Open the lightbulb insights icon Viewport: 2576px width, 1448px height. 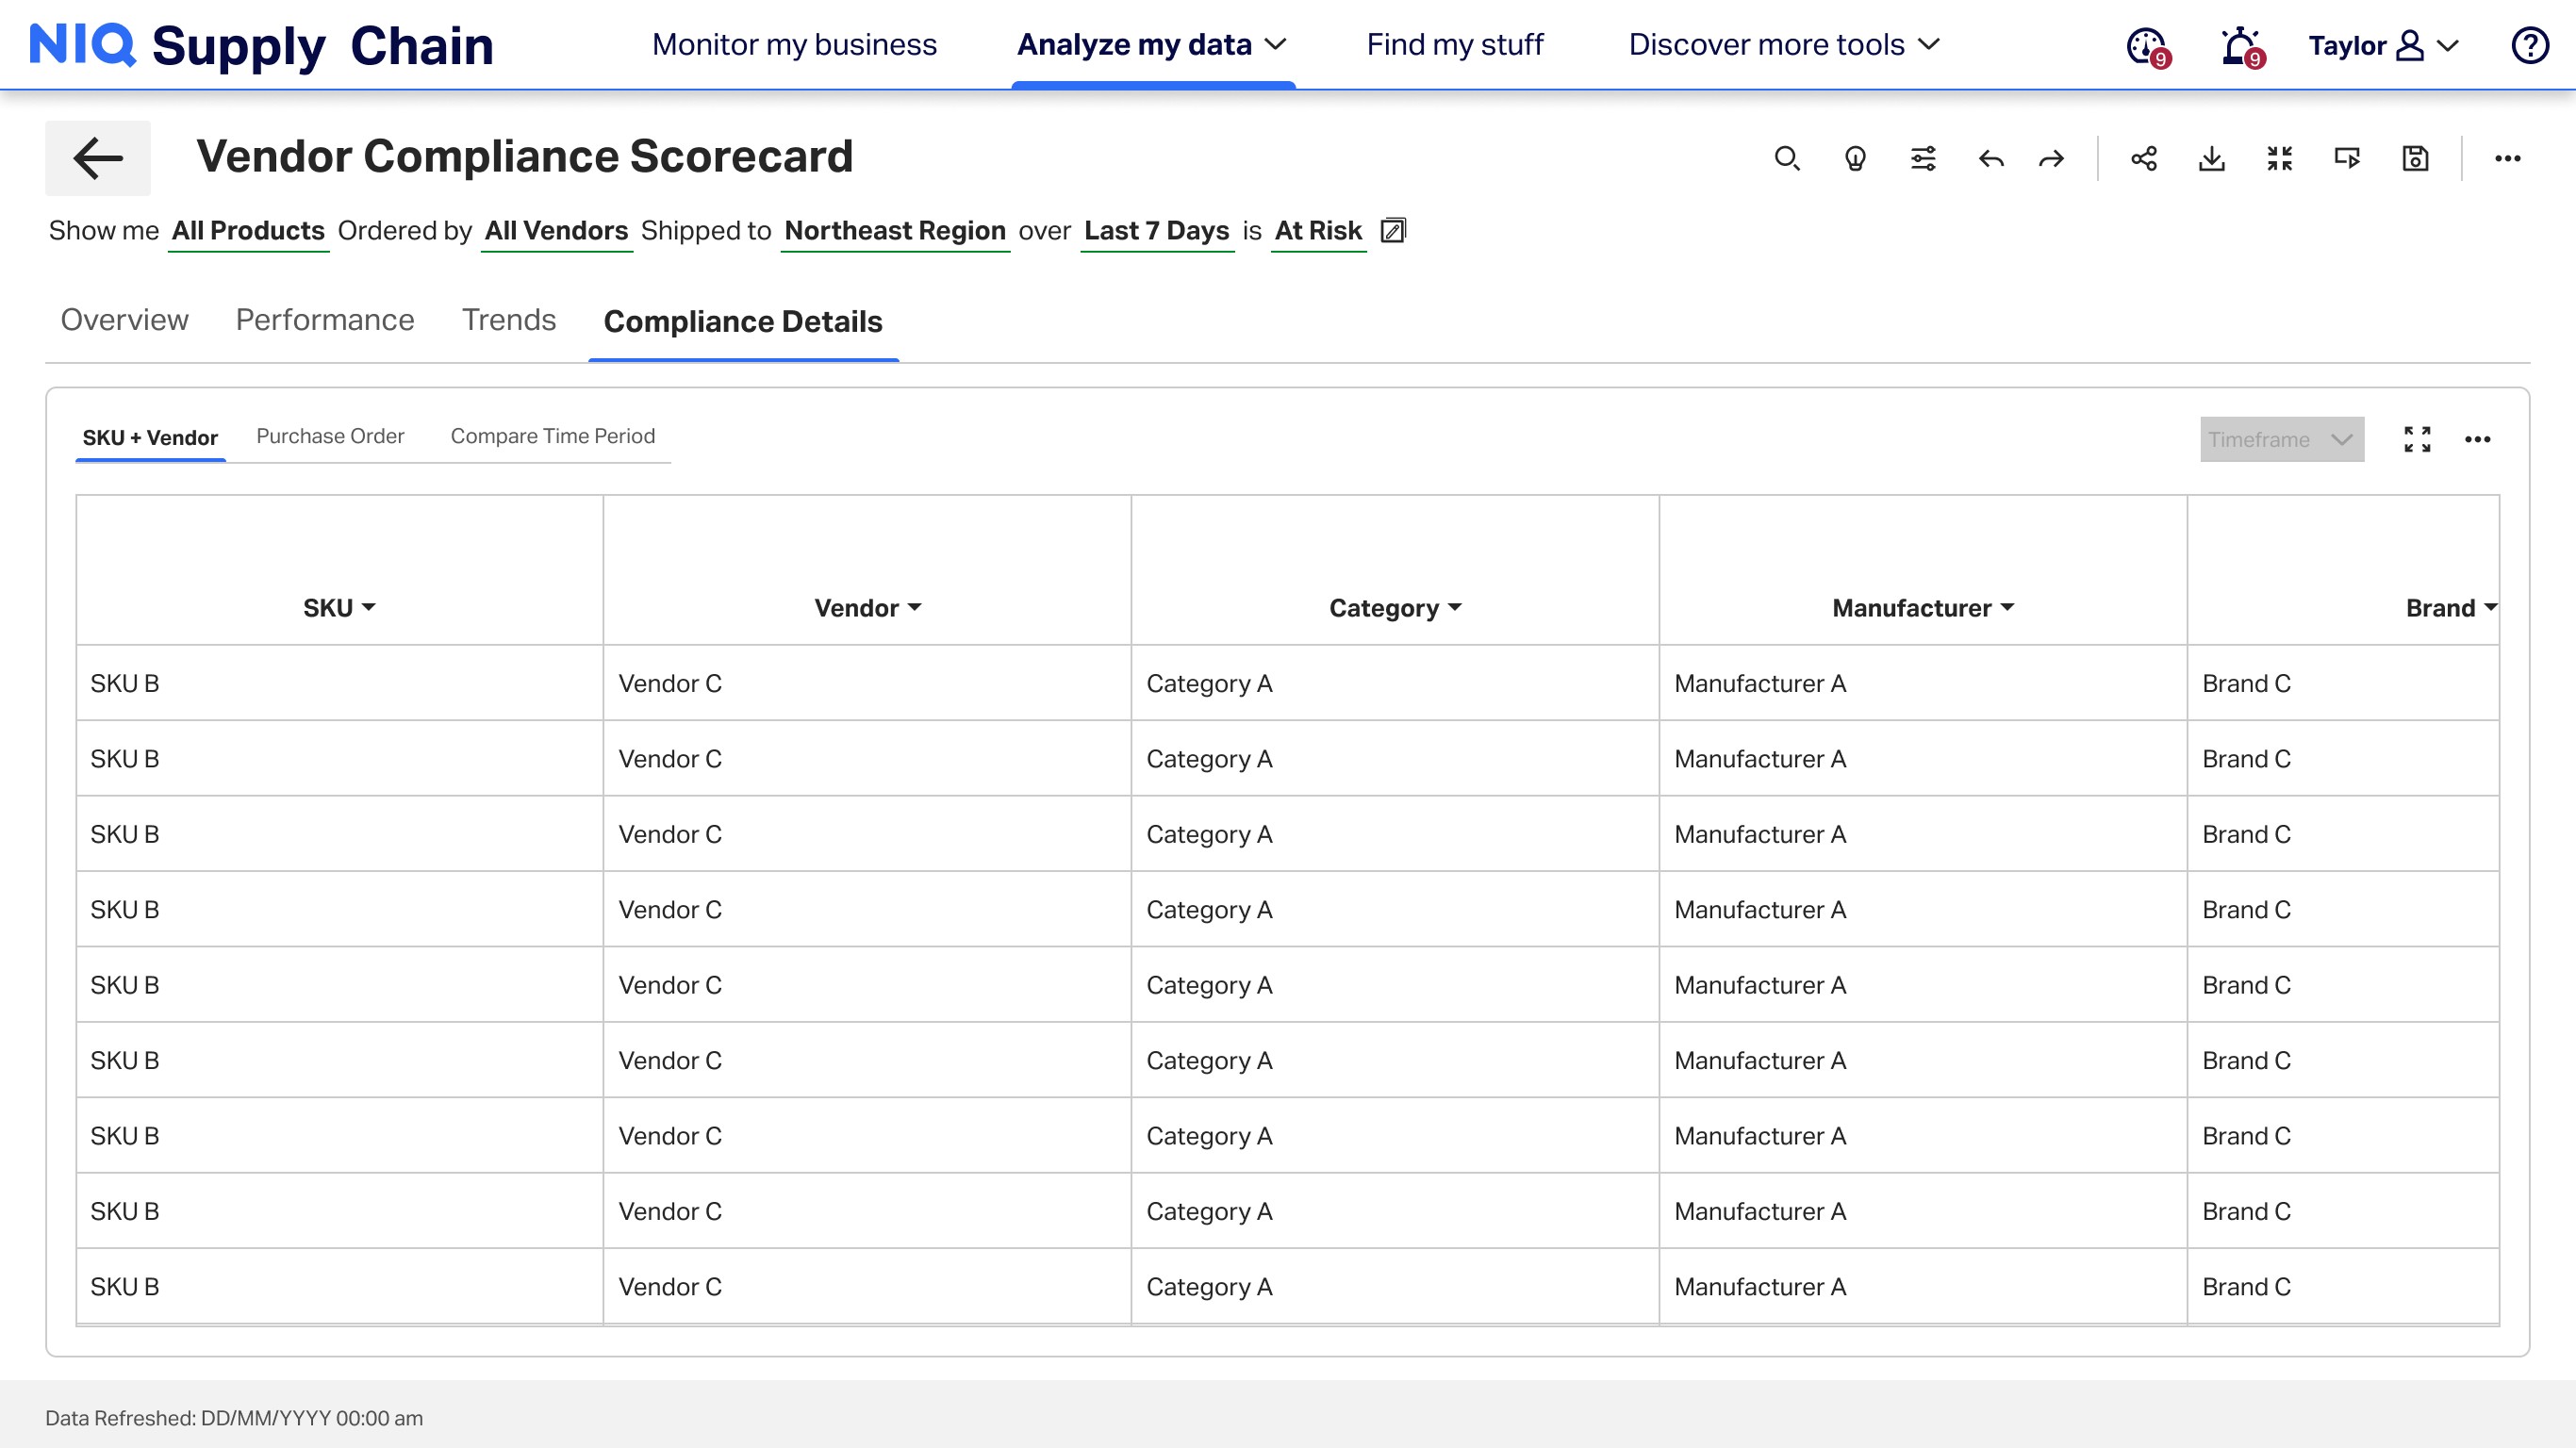point(1855,158)
